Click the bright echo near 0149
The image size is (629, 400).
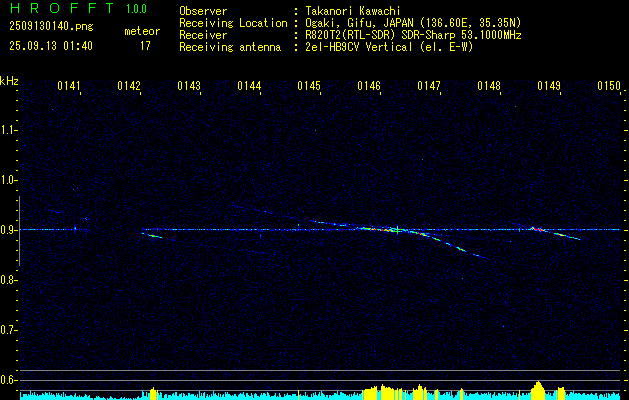pos(537,229)
